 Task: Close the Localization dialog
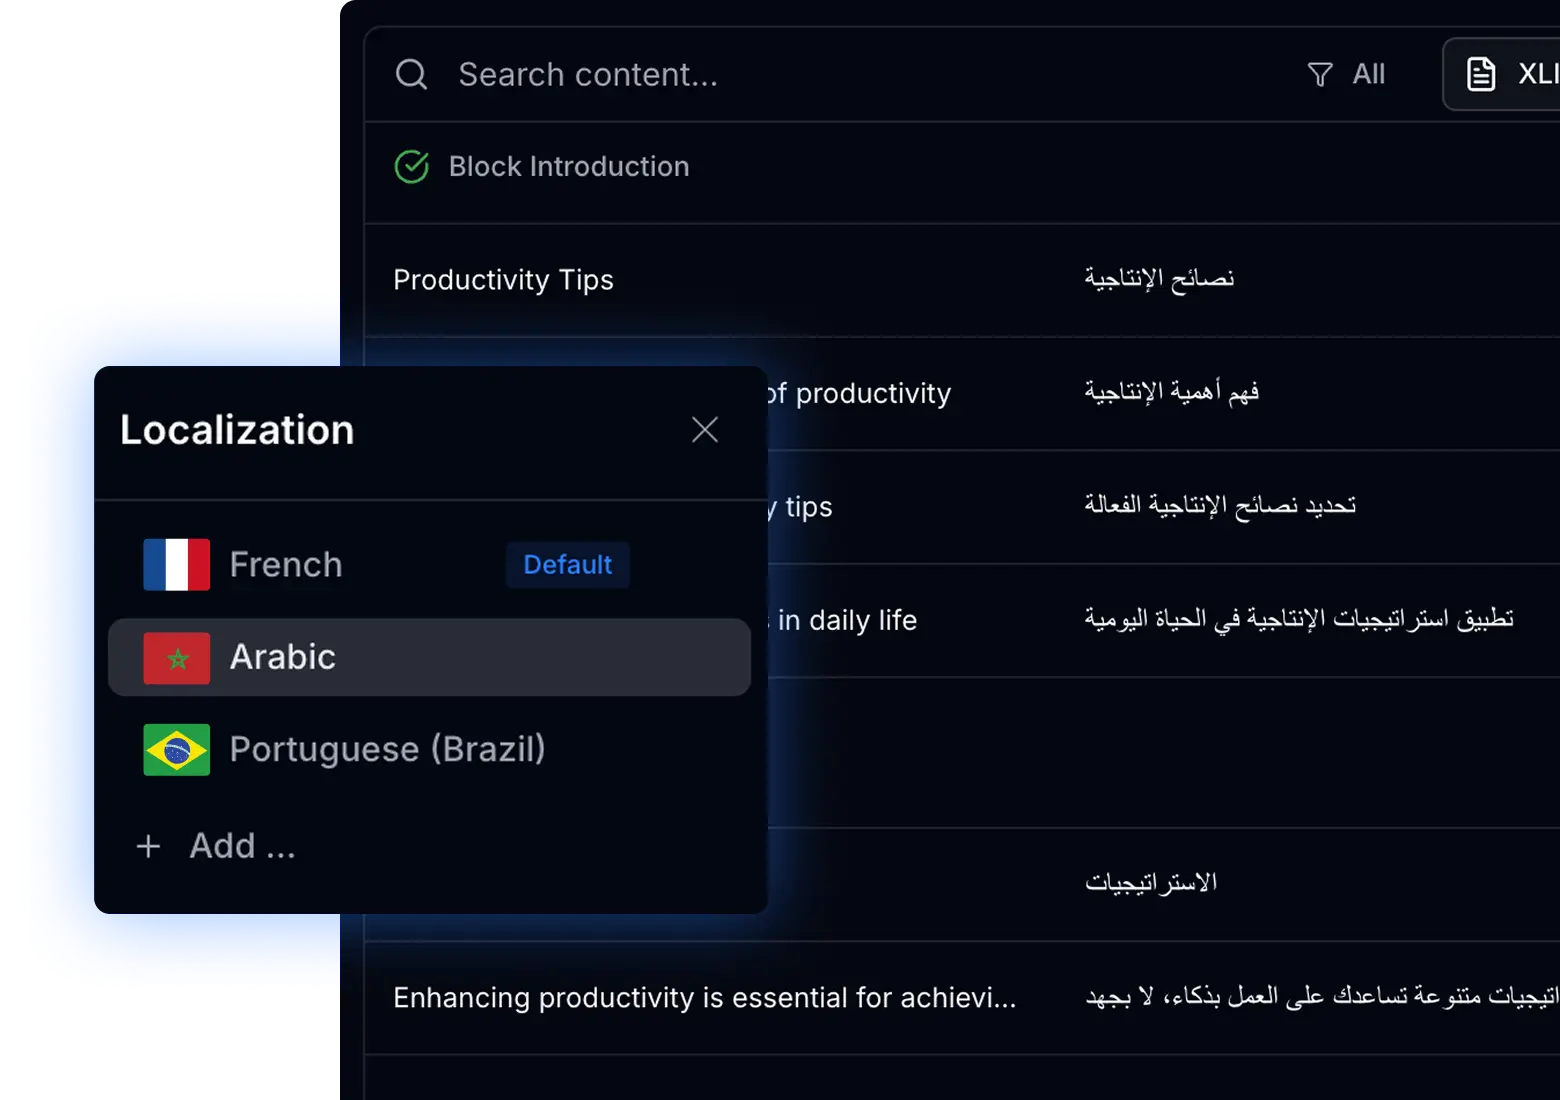pyautogui.click(x=704, y=429)
